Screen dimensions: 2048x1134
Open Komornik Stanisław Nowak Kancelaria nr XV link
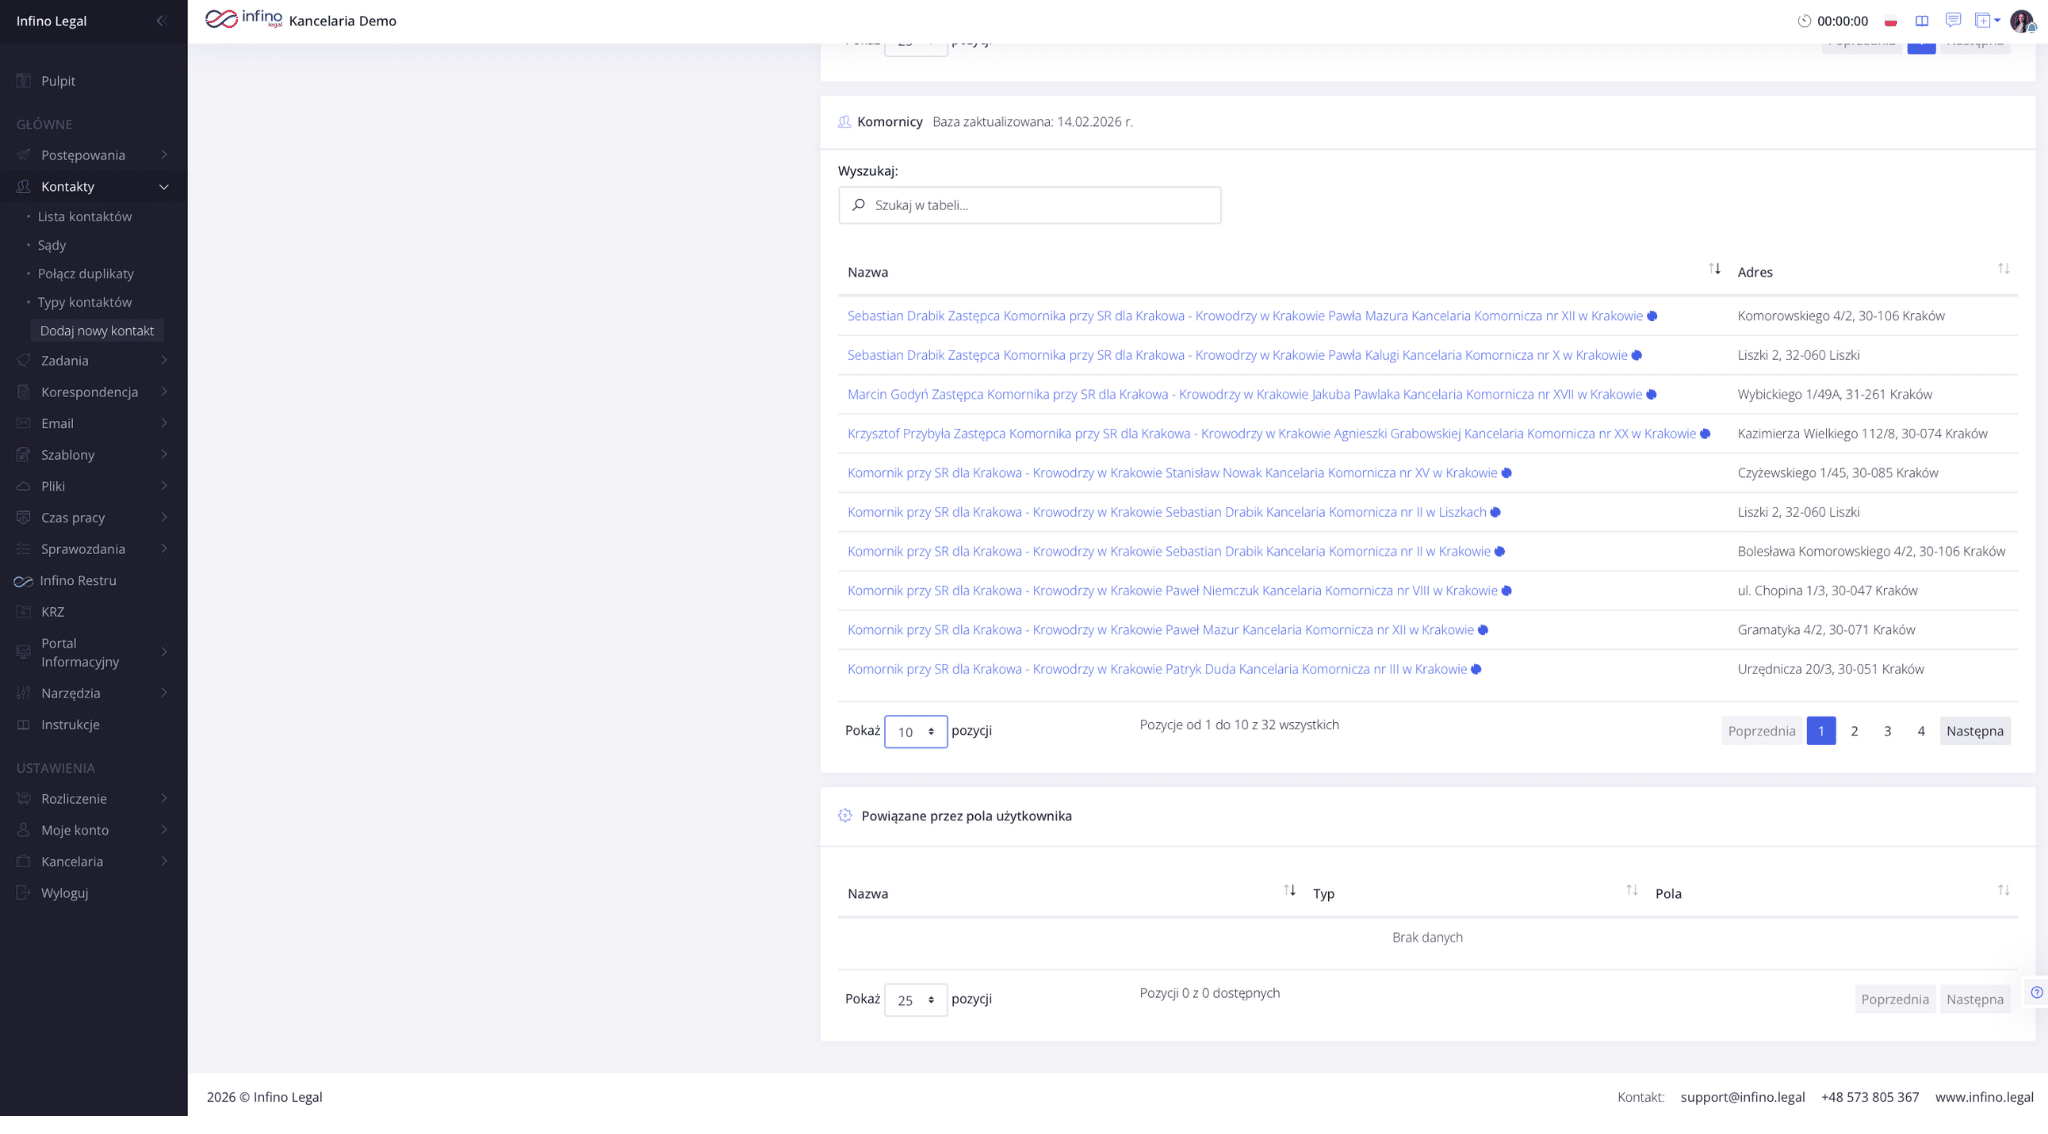[x=1172, y=473]
